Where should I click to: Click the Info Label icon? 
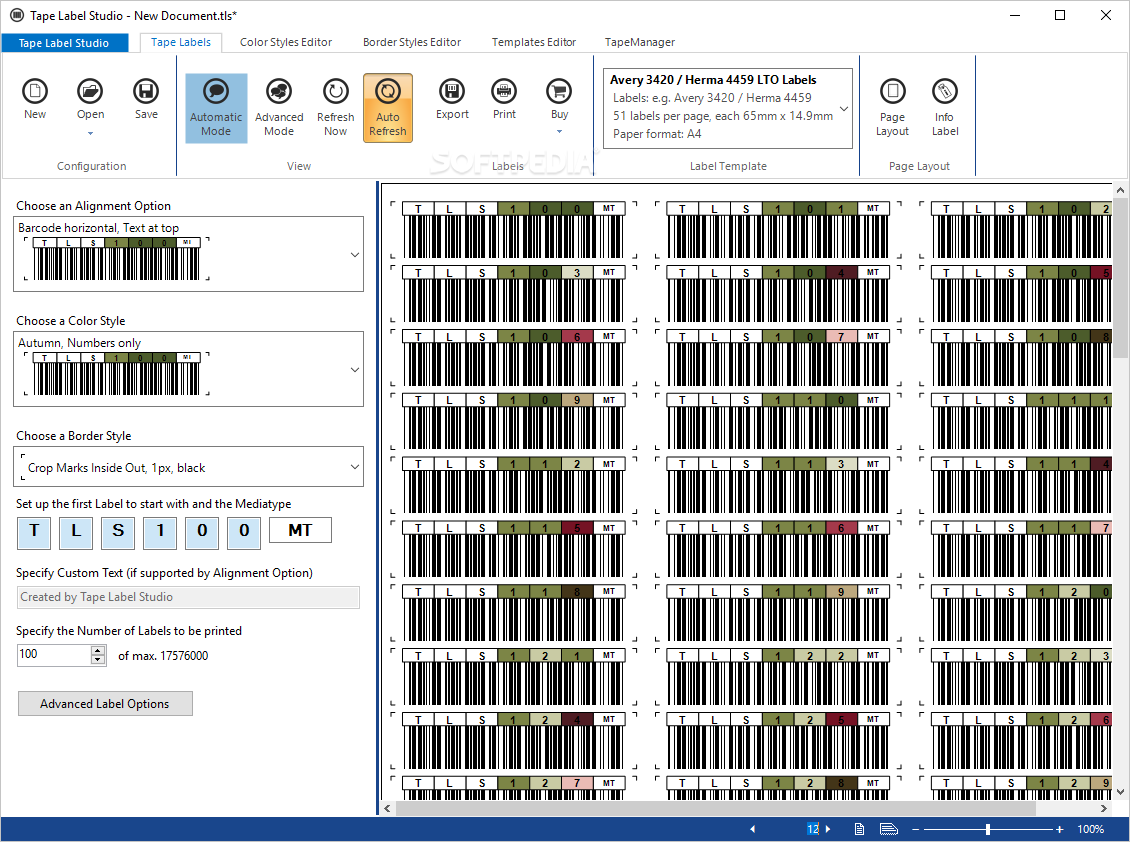click(945, 92)
